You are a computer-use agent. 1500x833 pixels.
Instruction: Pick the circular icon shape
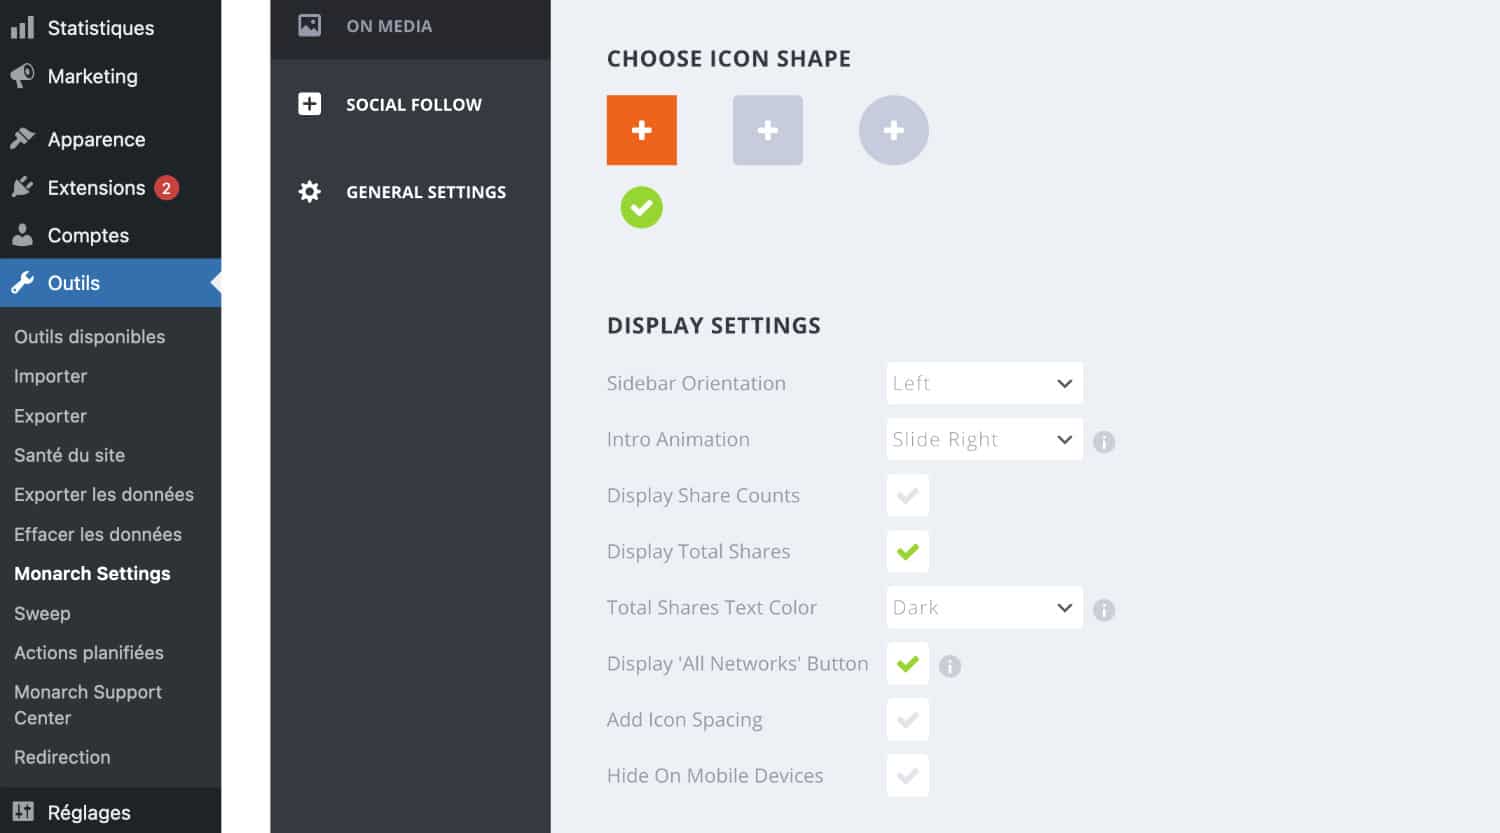(x=894, y=130)
